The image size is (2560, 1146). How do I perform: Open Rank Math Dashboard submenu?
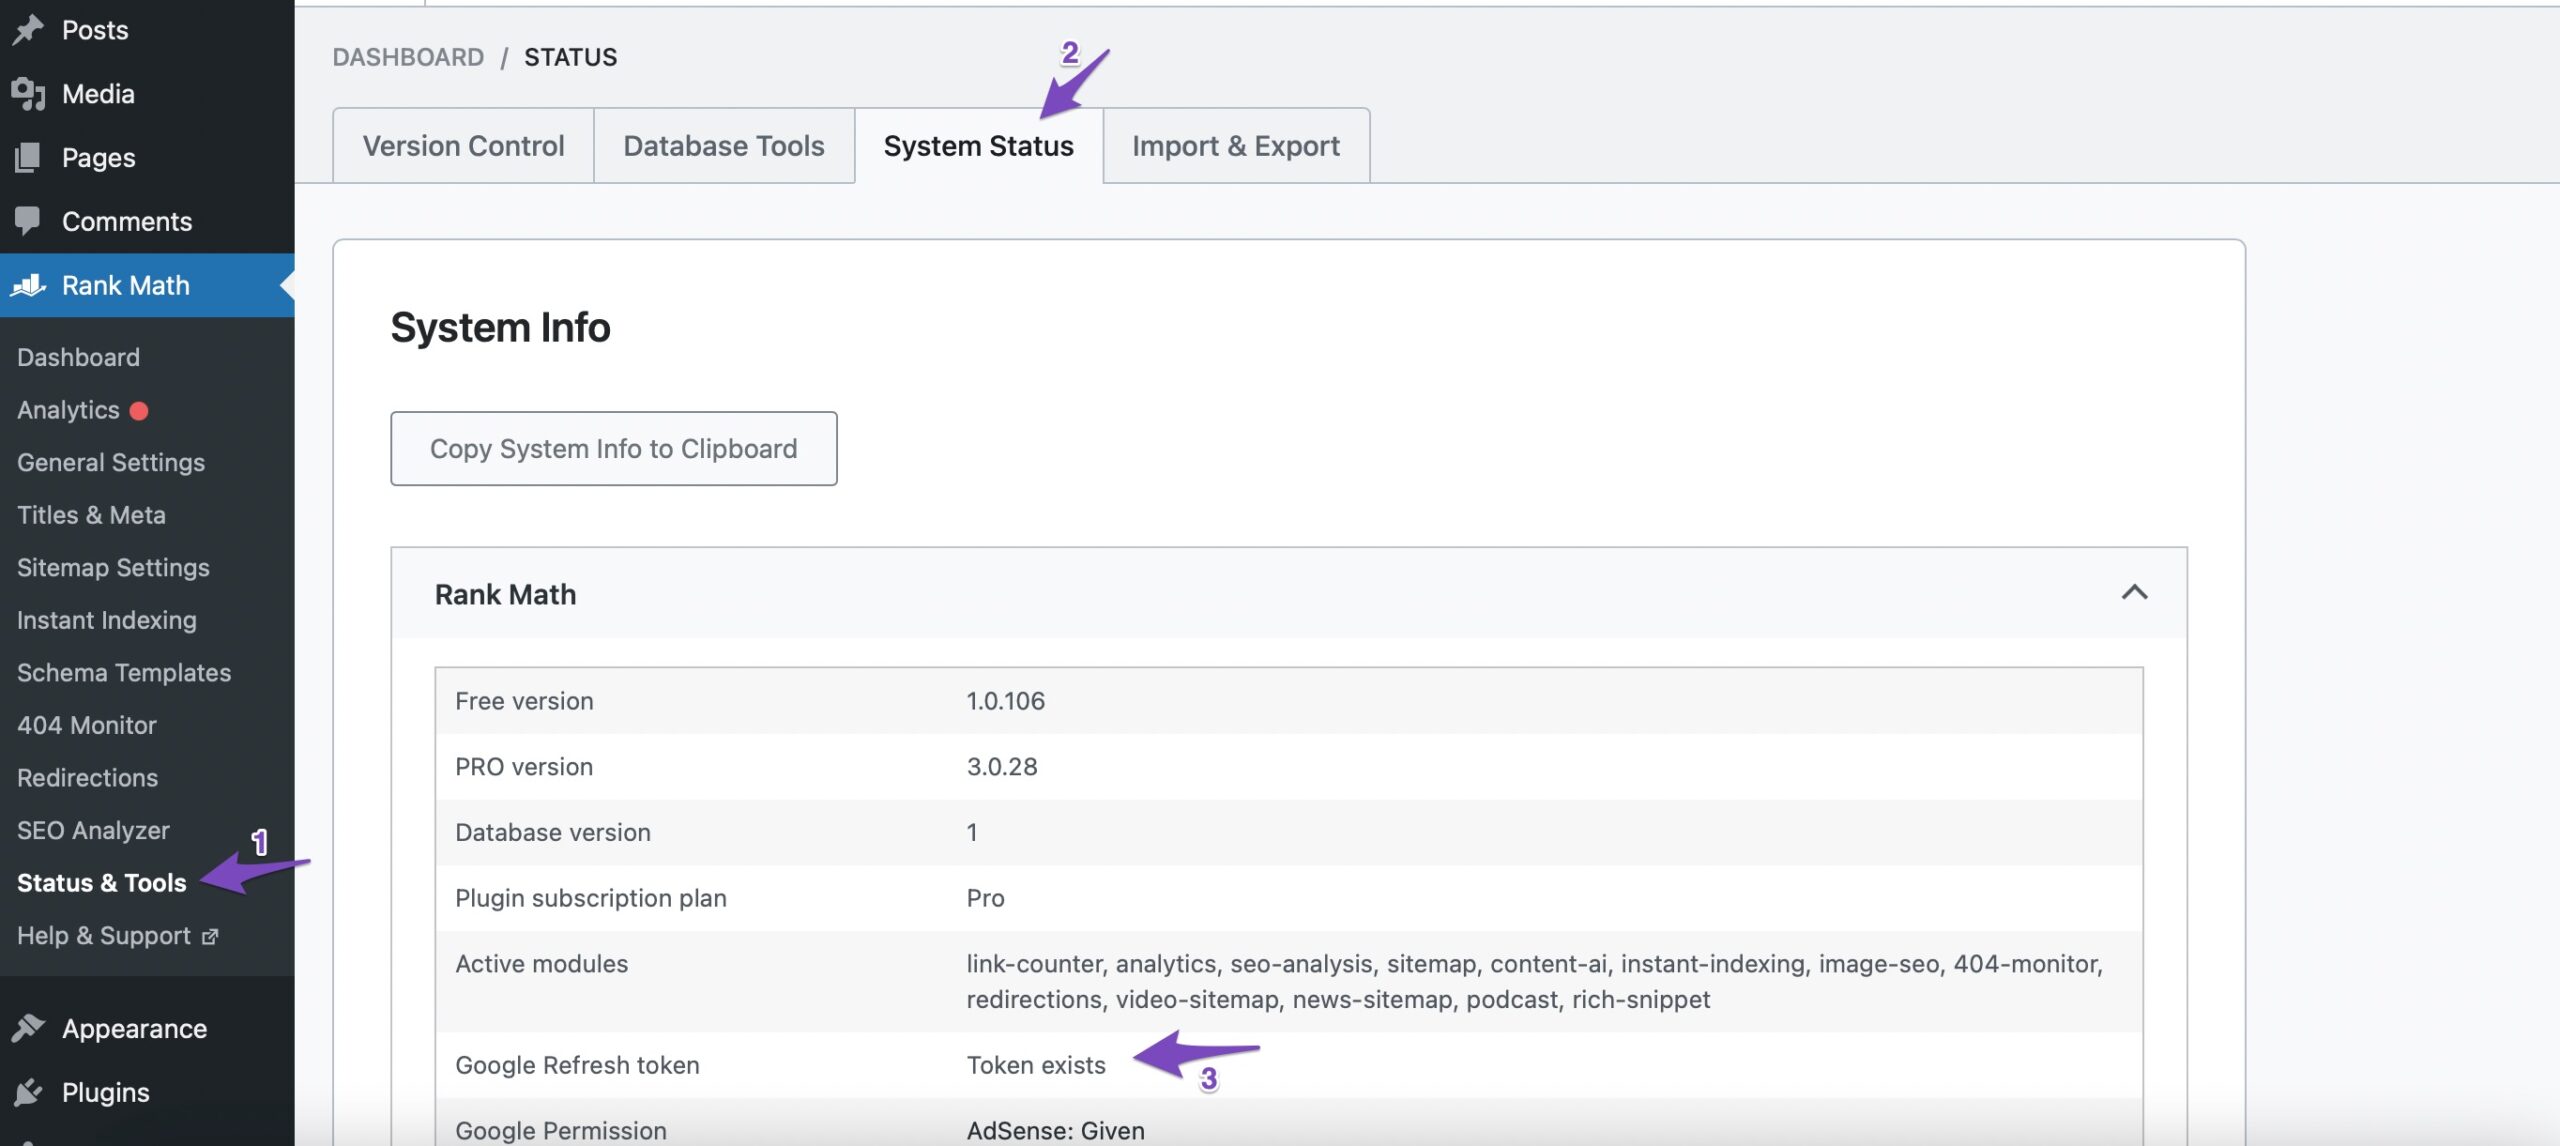[78, 357]
